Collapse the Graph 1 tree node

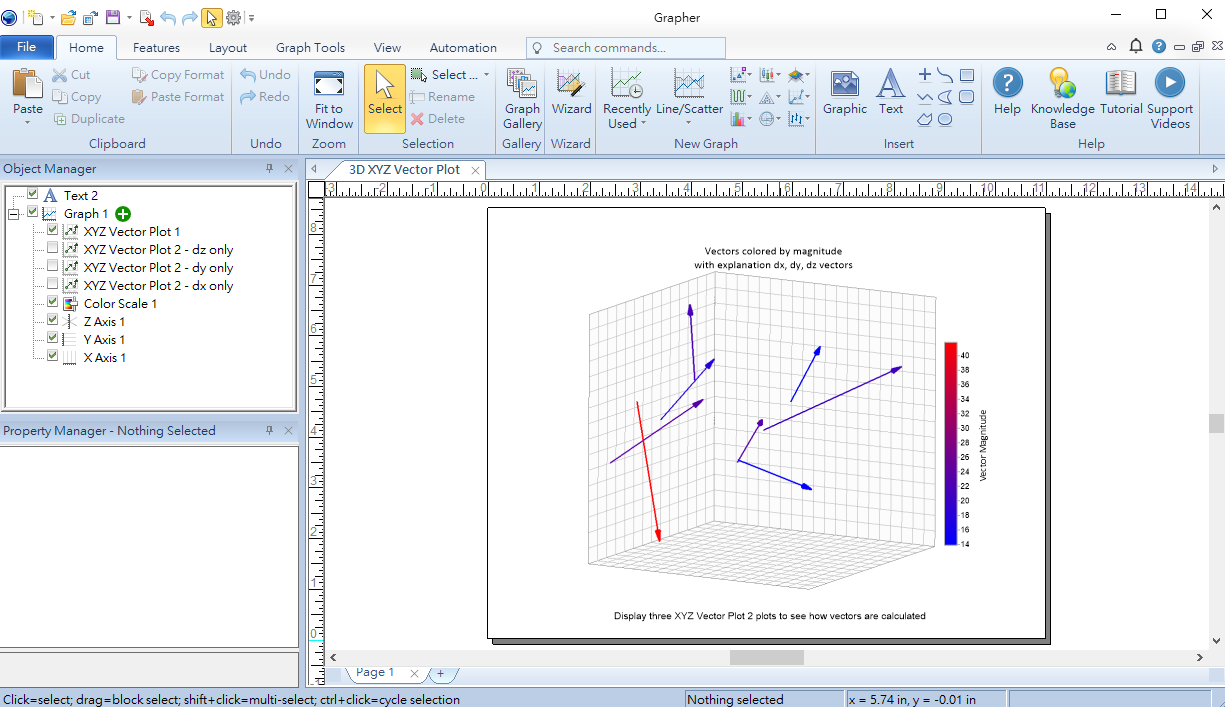click(x=14, y=214)
